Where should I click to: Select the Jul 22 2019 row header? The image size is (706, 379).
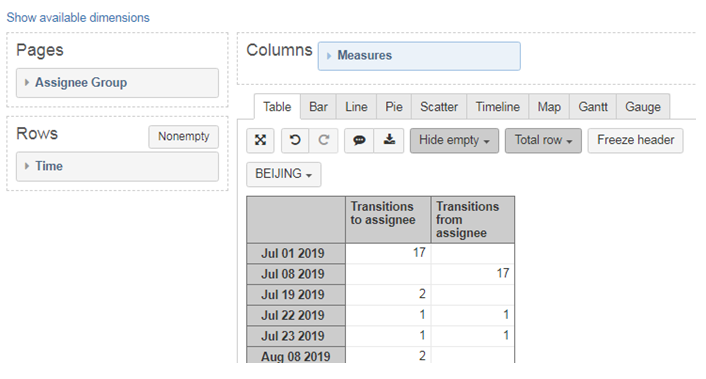(x=296, y=316)
